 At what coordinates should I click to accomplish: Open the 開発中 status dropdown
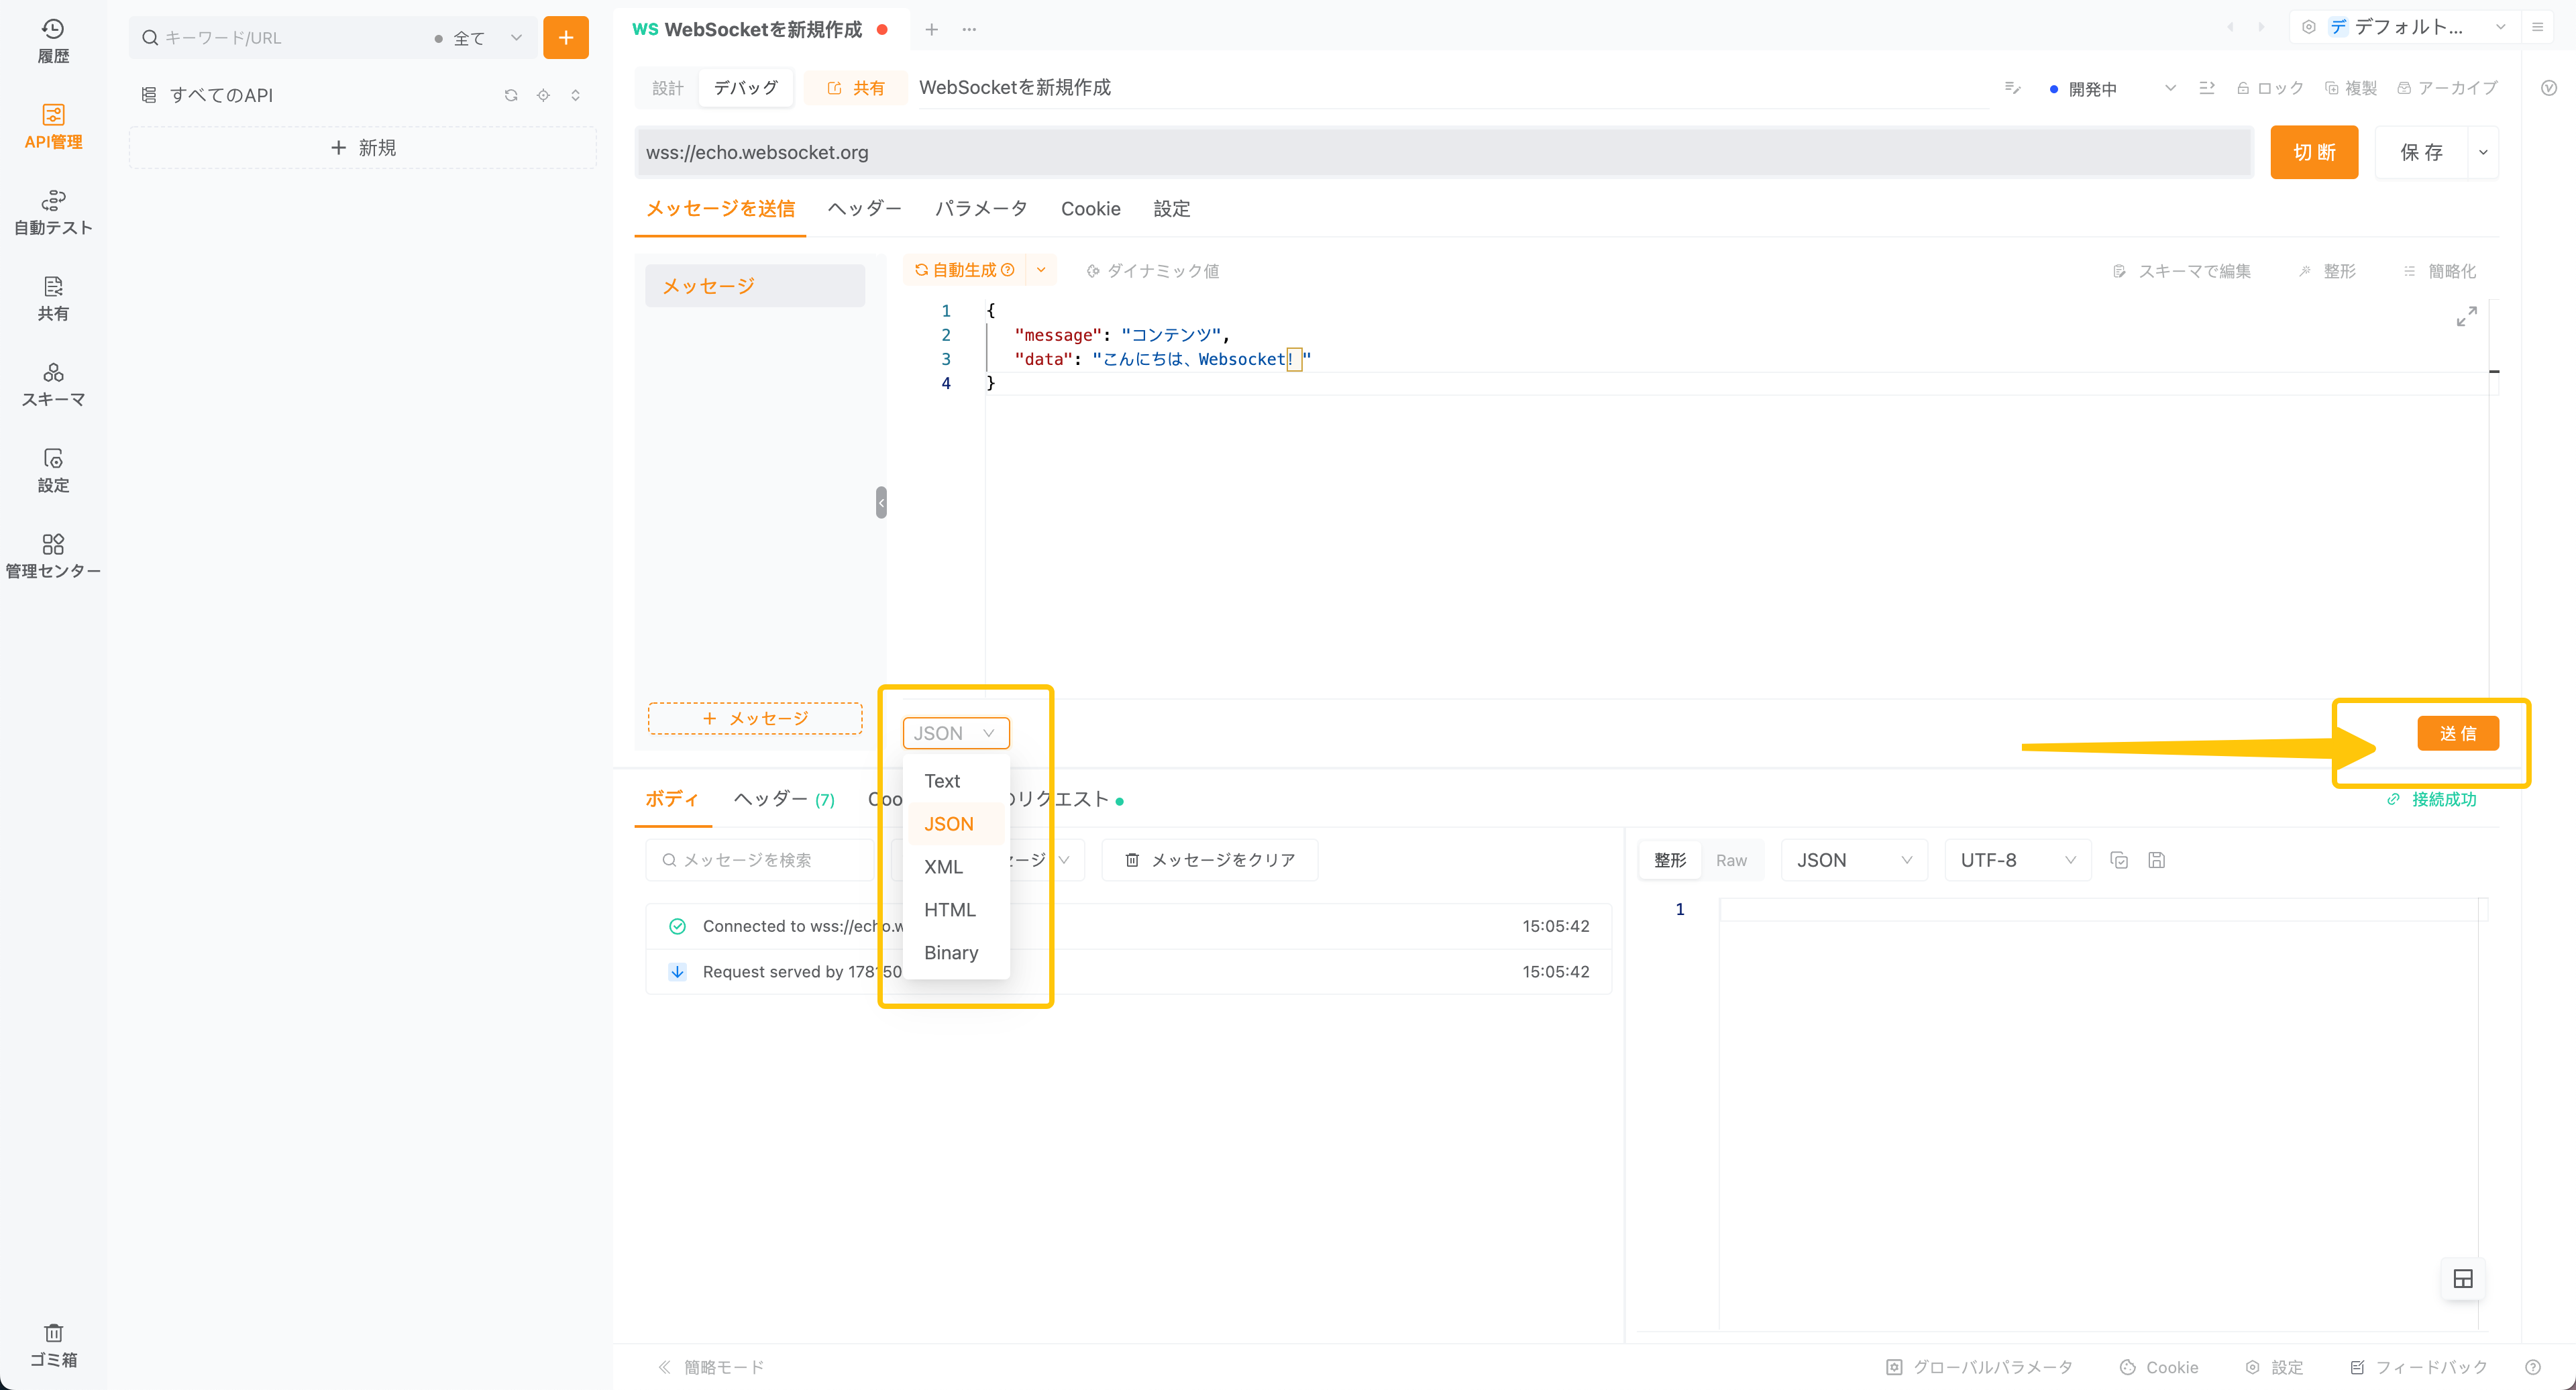[2113, 88]
